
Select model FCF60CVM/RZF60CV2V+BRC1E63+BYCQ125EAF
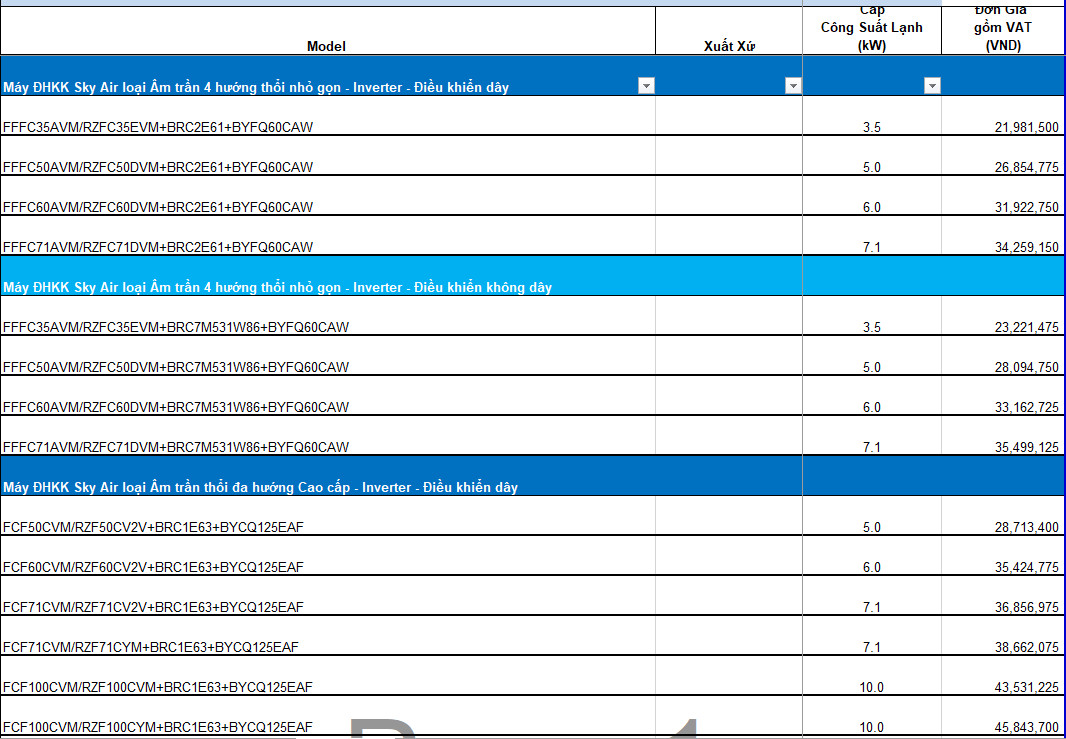153,568
